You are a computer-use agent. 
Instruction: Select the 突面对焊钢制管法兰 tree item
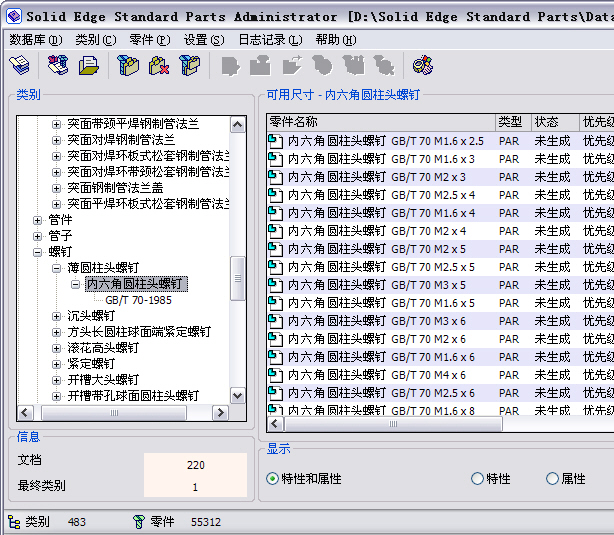(x=121, y=140)
